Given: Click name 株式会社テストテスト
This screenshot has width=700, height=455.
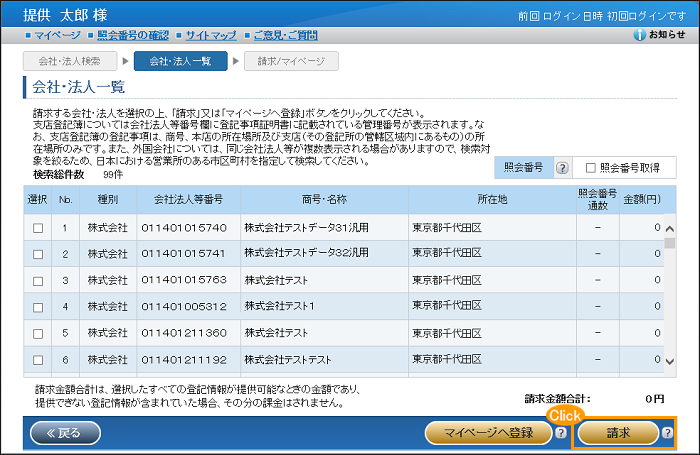Looking at the screenshot, I should coord(288,360).
